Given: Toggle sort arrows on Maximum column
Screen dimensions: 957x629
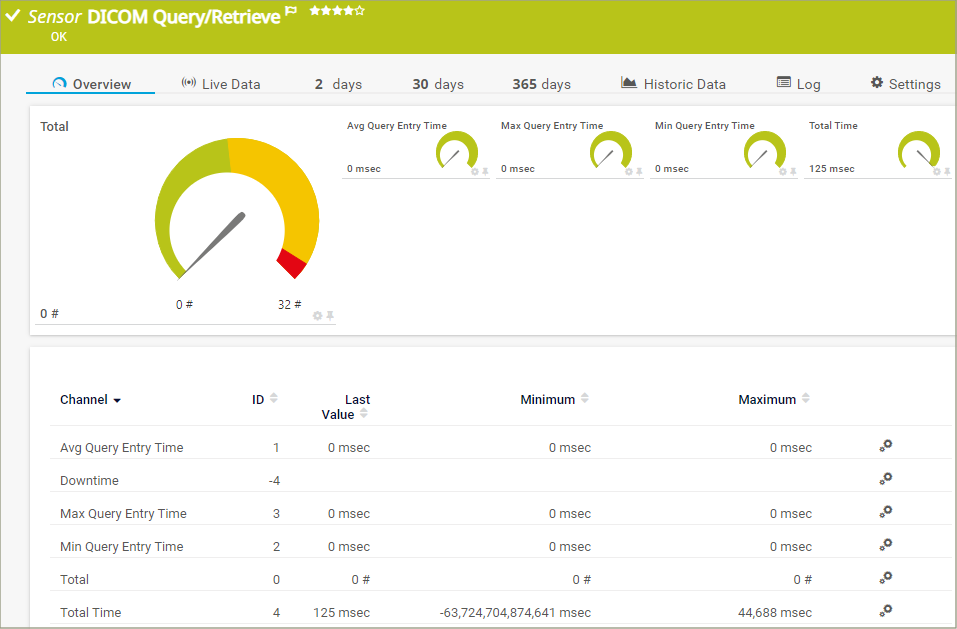Looking at the screenshot, I should (806, 398).
